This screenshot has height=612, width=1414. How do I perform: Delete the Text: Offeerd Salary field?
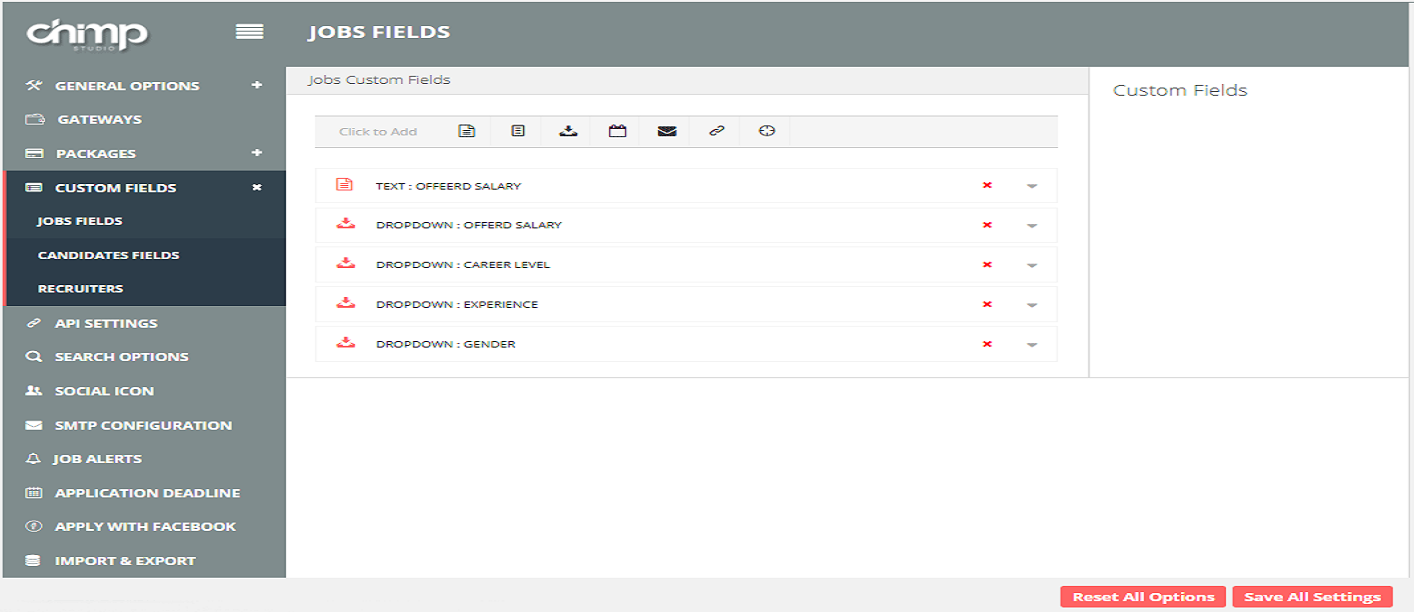click(987, 186)
